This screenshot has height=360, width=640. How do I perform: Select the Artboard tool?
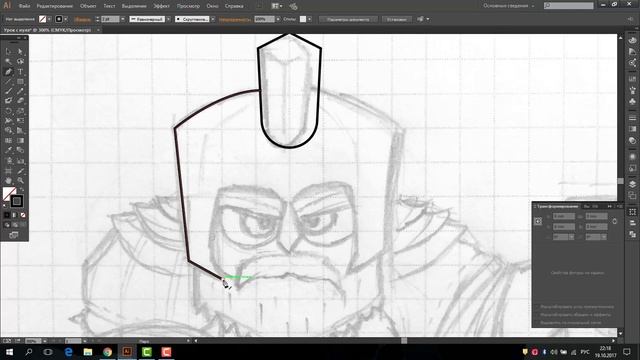[x=9, y=171]
